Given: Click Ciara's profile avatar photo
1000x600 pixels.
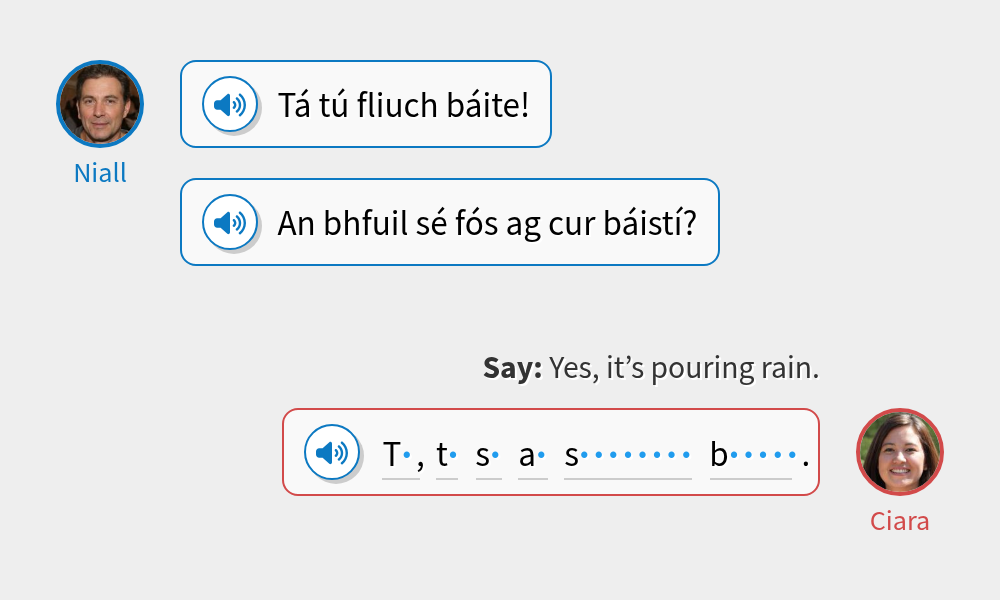Looking at the screenshot, I should point(900,452).
